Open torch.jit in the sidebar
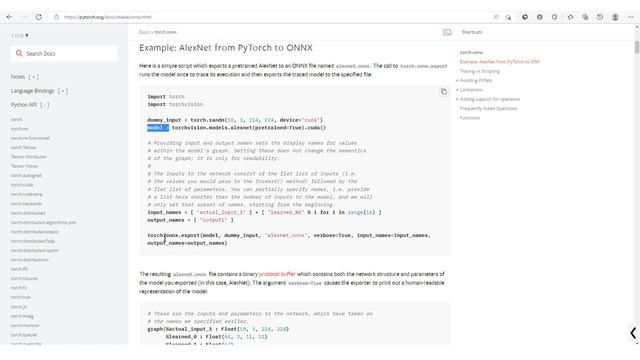 [x=19, y=307]
